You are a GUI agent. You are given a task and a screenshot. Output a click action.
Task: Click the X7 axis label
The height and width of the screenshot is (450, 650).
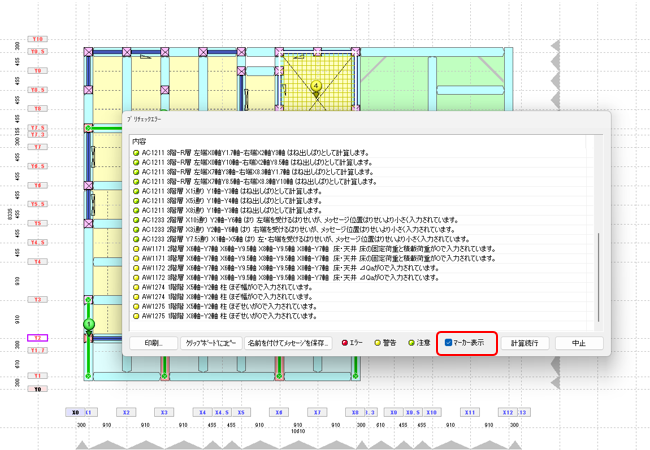tap(317, 412)
